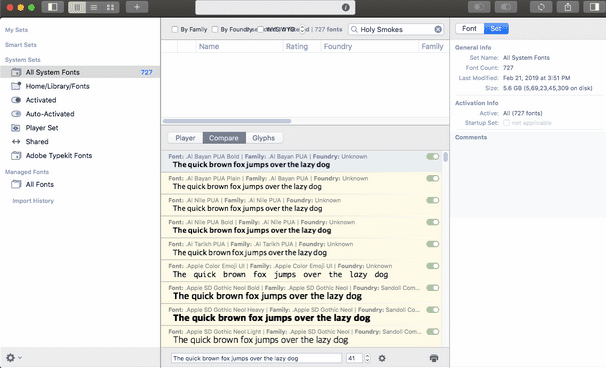The height and width of the screenshot is (368, 606).
Task: Click the info icon in title field
Action: pyautogui.click(x=346, y=7)
